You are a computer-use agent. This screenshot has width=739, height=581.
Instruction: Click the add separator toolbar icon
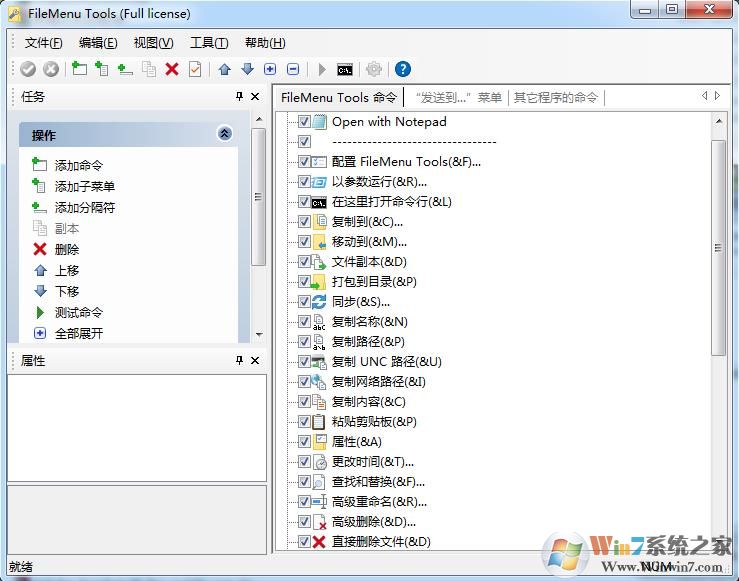click(x=124, y=69)
